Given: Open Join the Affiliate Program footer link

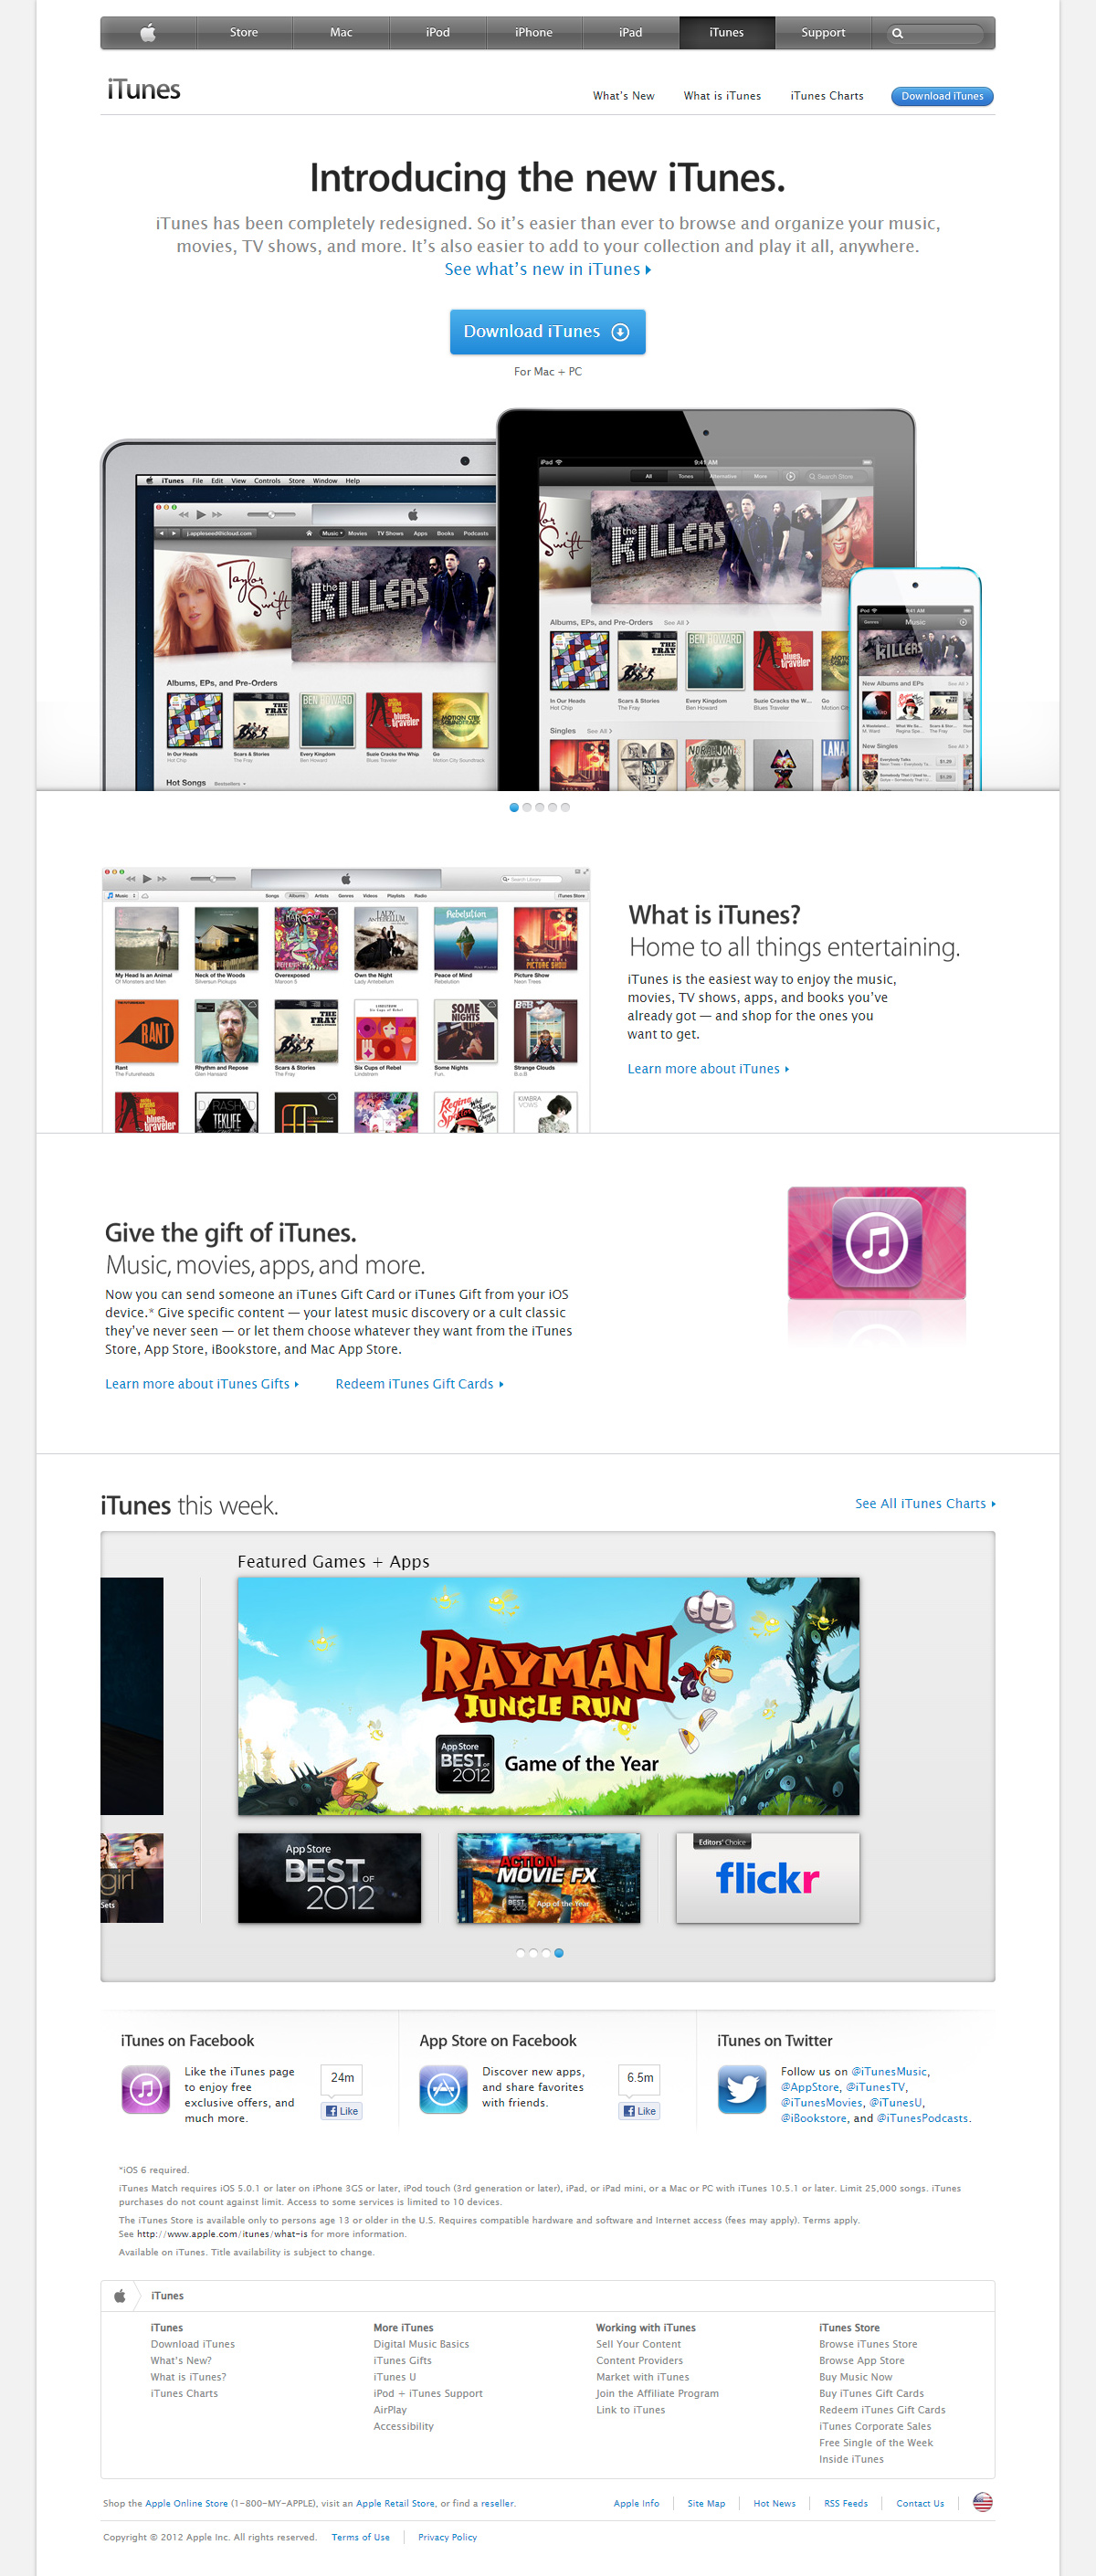Looking at the screenshot, I should [657, 2393].
